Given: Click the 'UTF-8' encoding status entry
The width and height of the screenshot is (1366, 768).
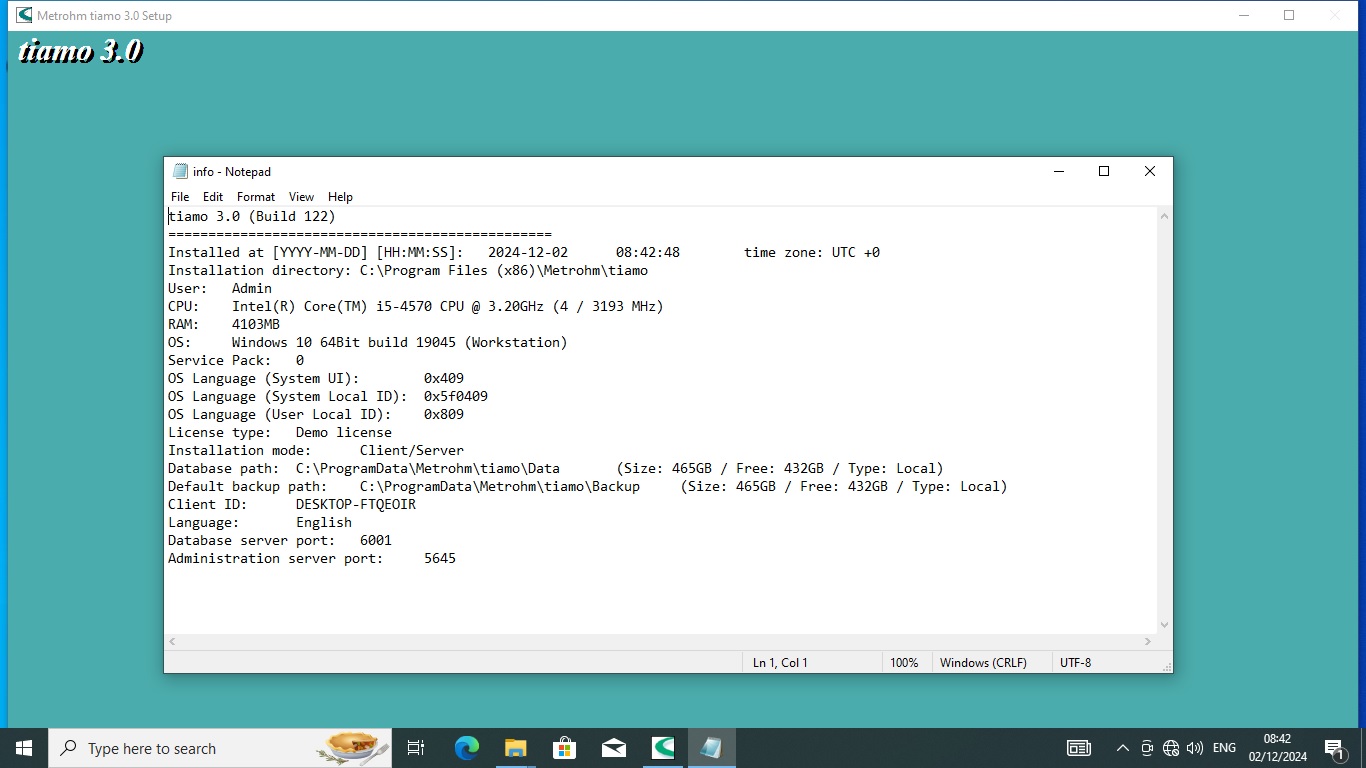Looking at the screenshot, I should click(x=1075, y=662).
